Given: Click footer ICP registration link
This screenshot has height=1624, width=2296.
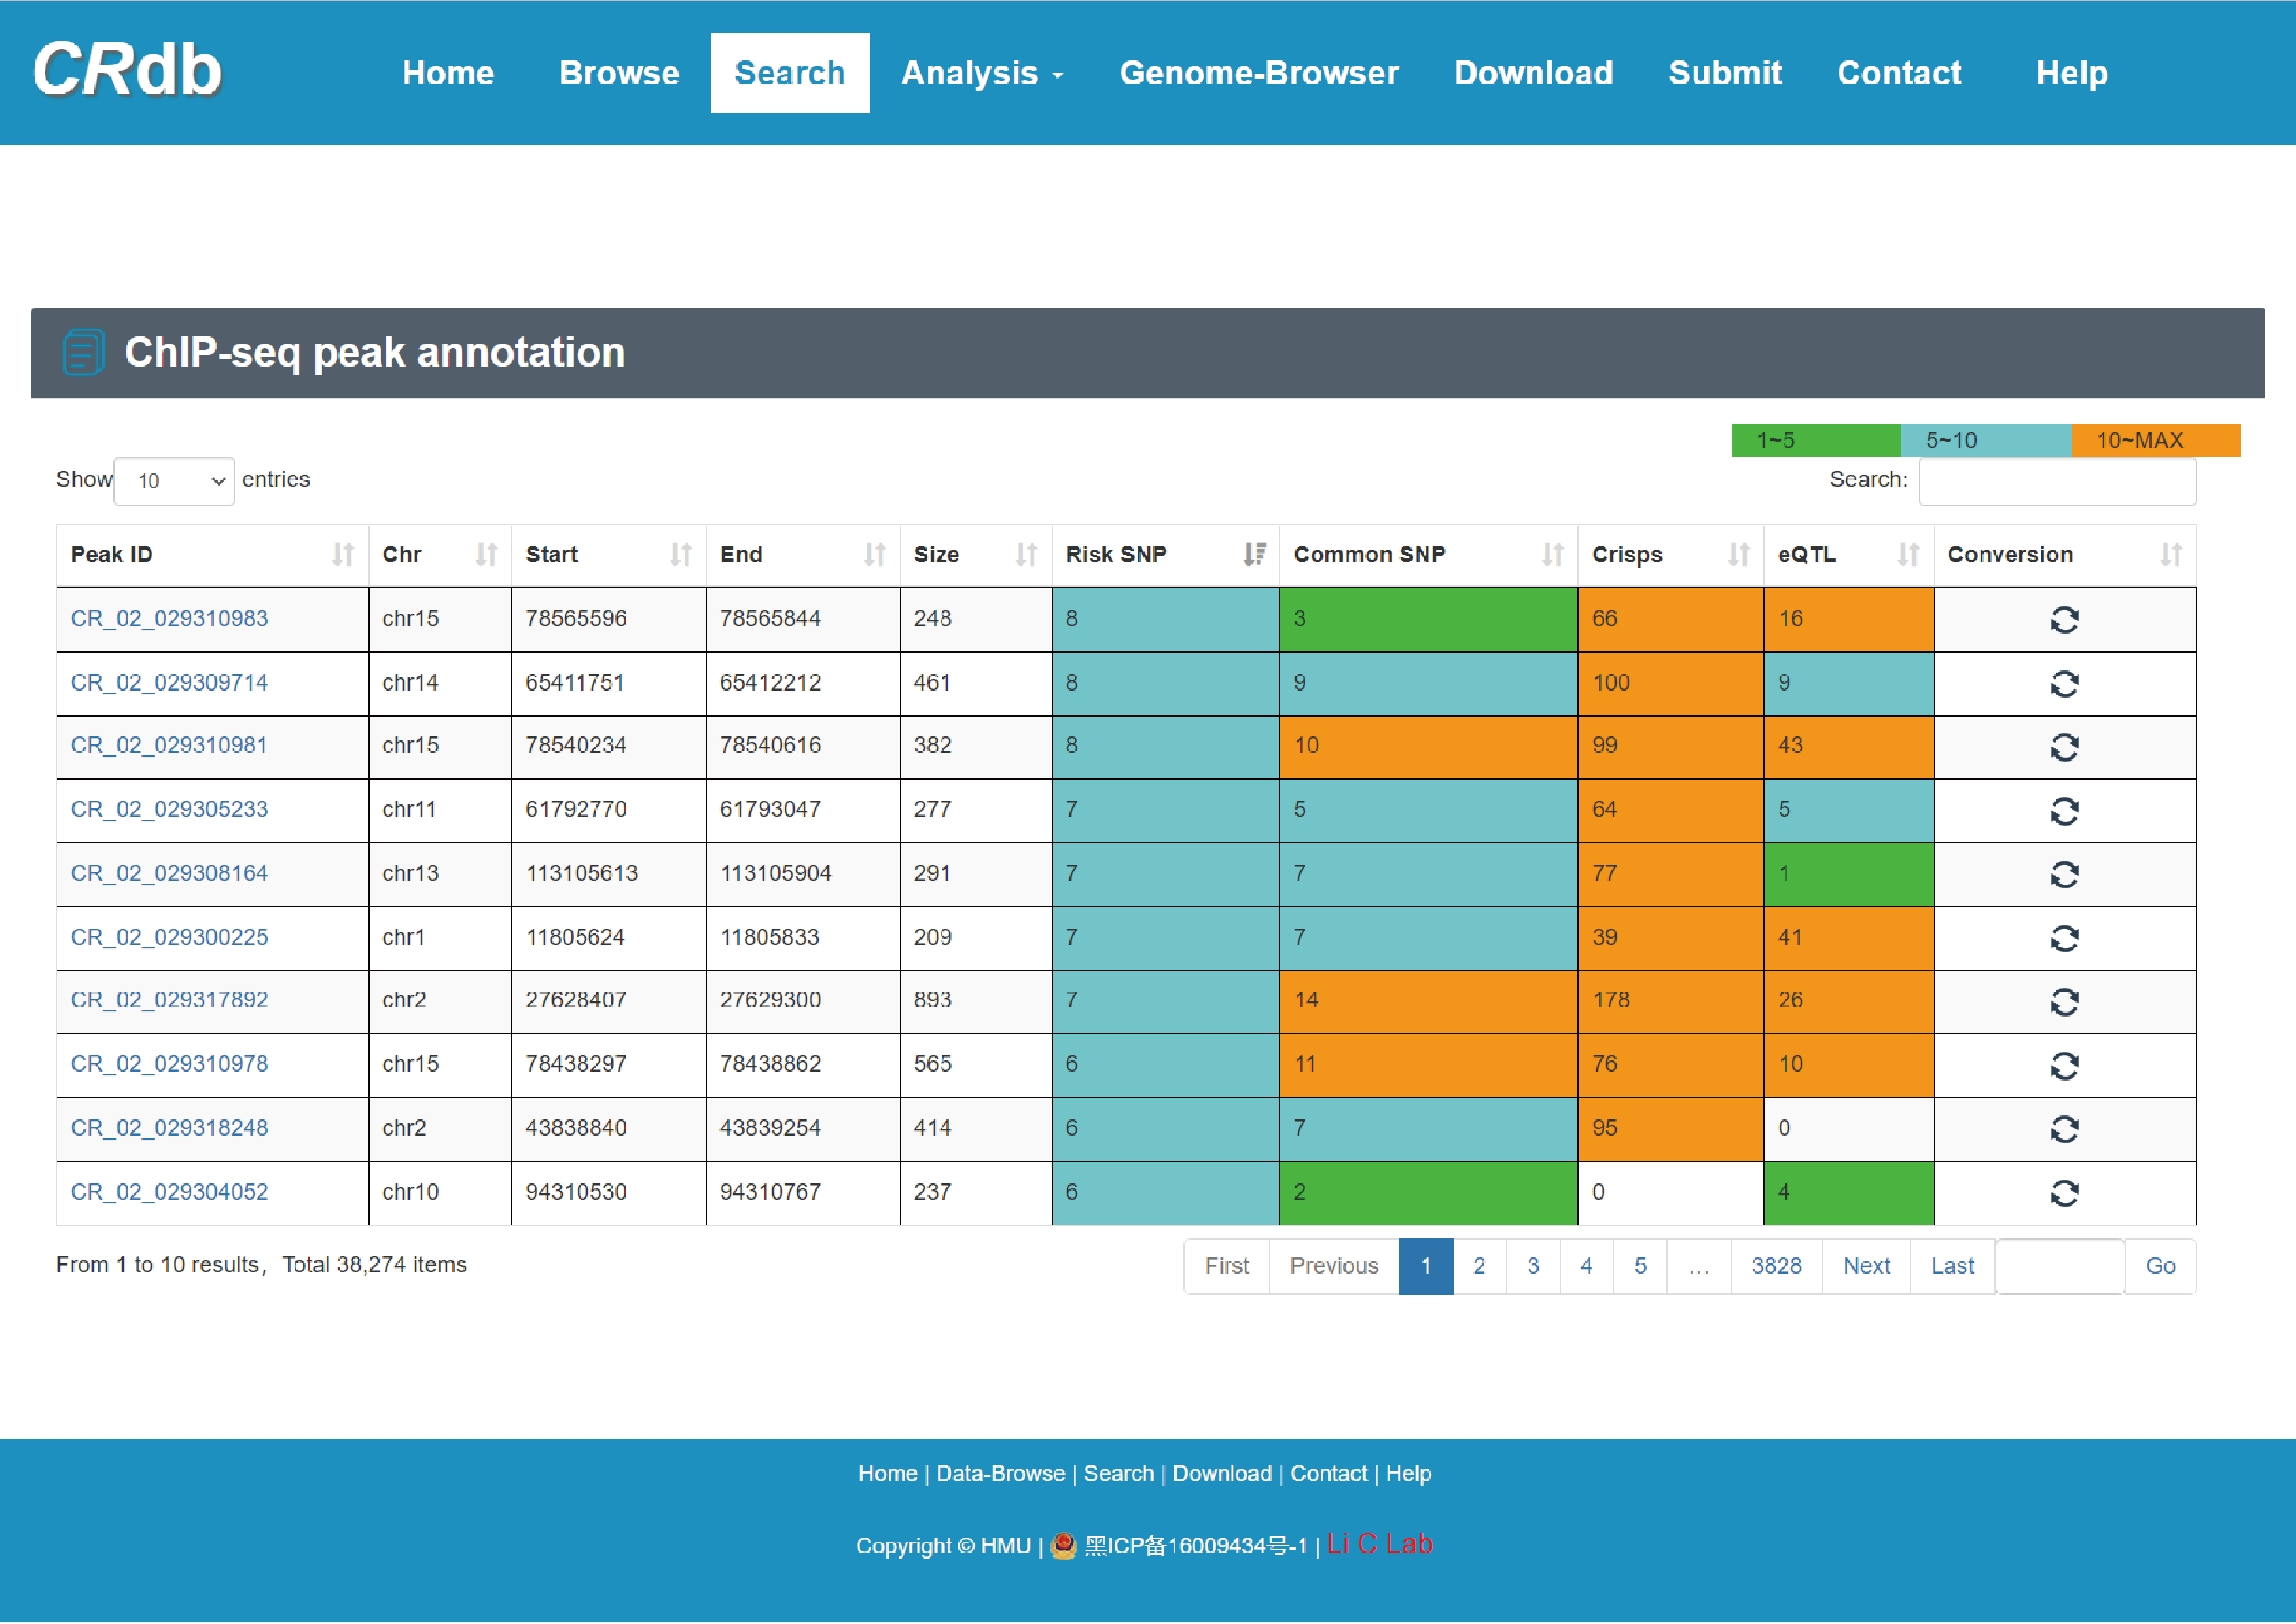Looking at the screenshot, I should point(1196,1546).
